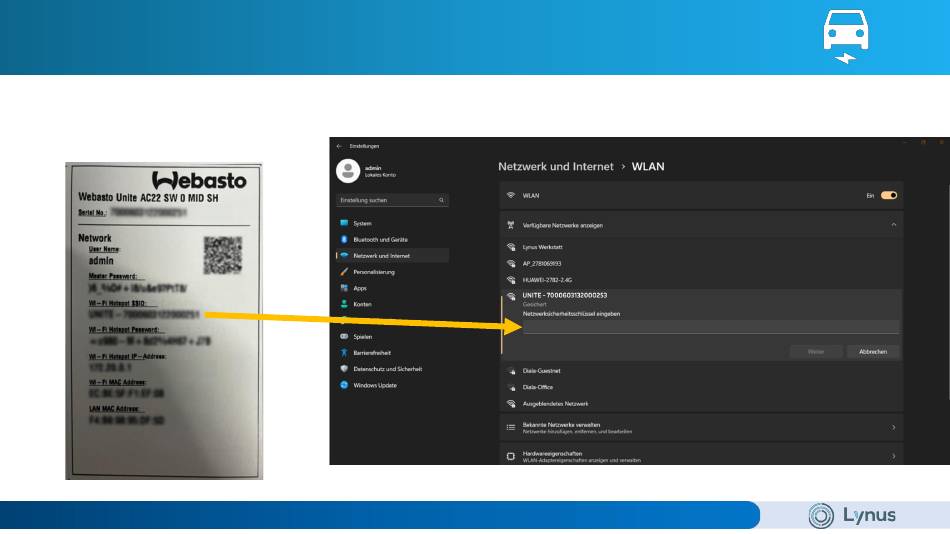
Task: Click the Wi-Fi icon of Ausgeblendetes Netzwerk
Action: 511,403
